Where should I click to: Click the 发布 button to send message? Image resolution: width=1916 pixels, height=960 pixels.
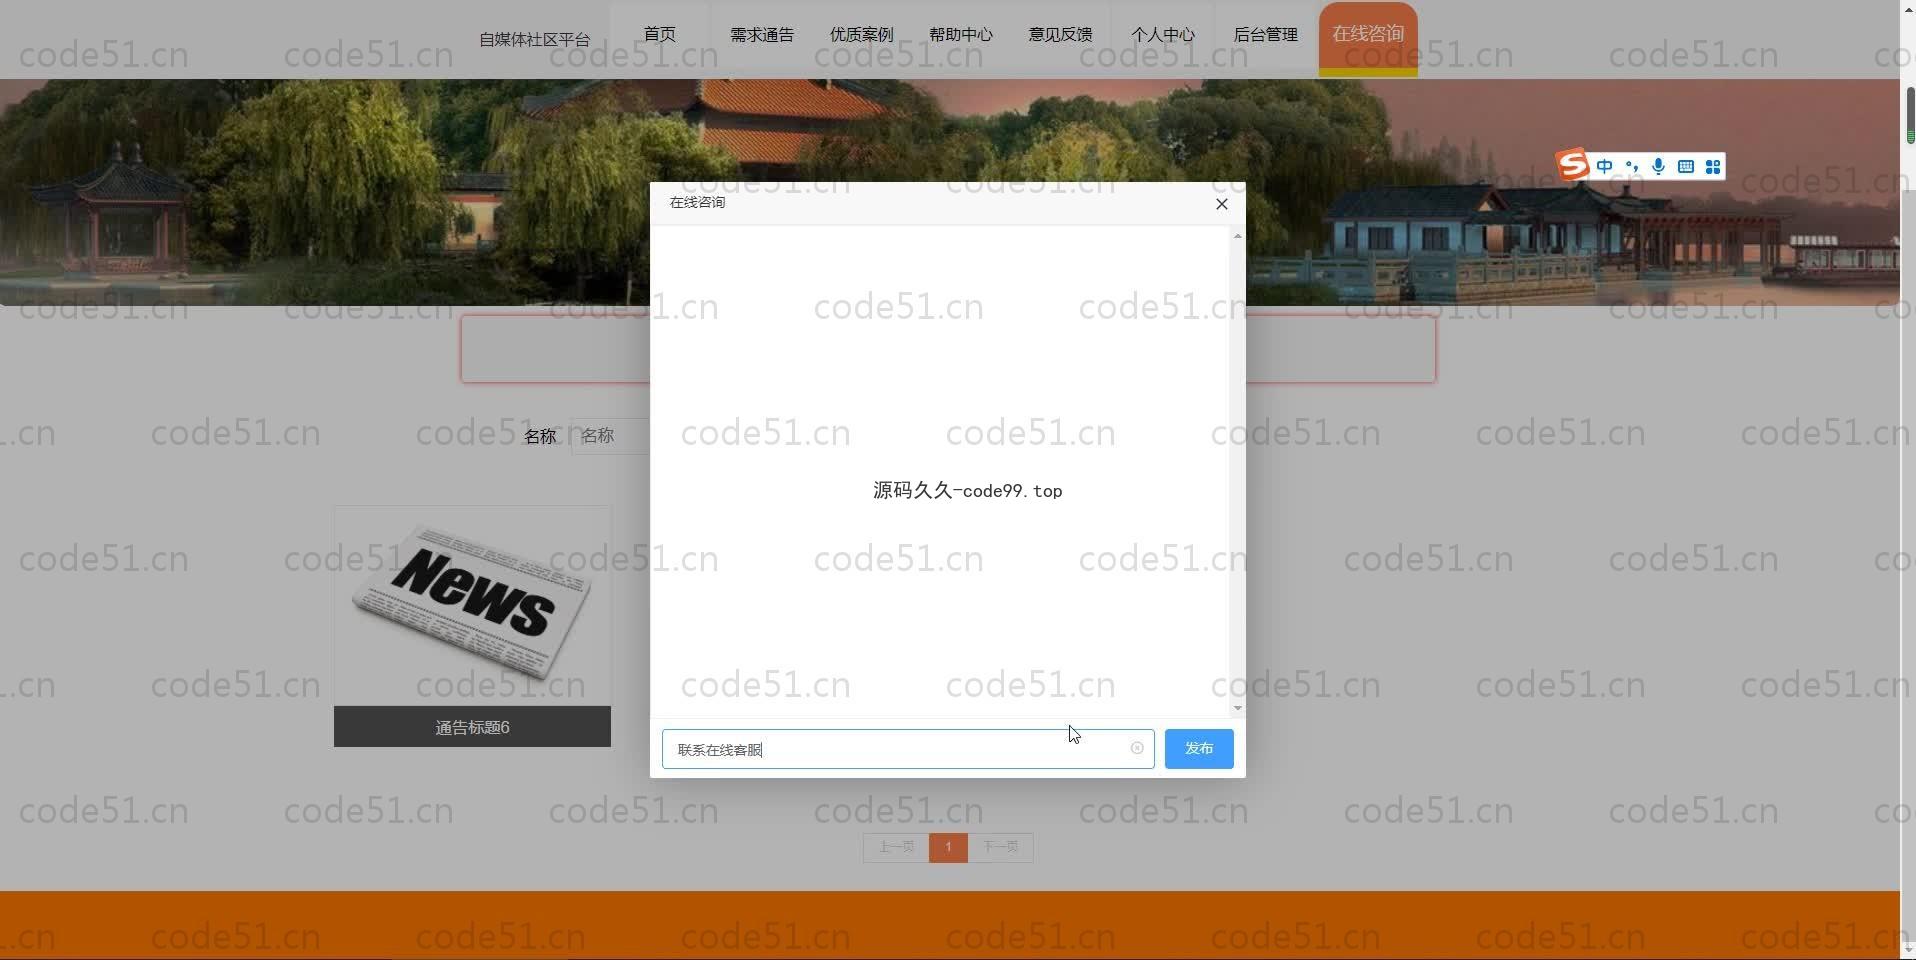[x=1199, y=749]
